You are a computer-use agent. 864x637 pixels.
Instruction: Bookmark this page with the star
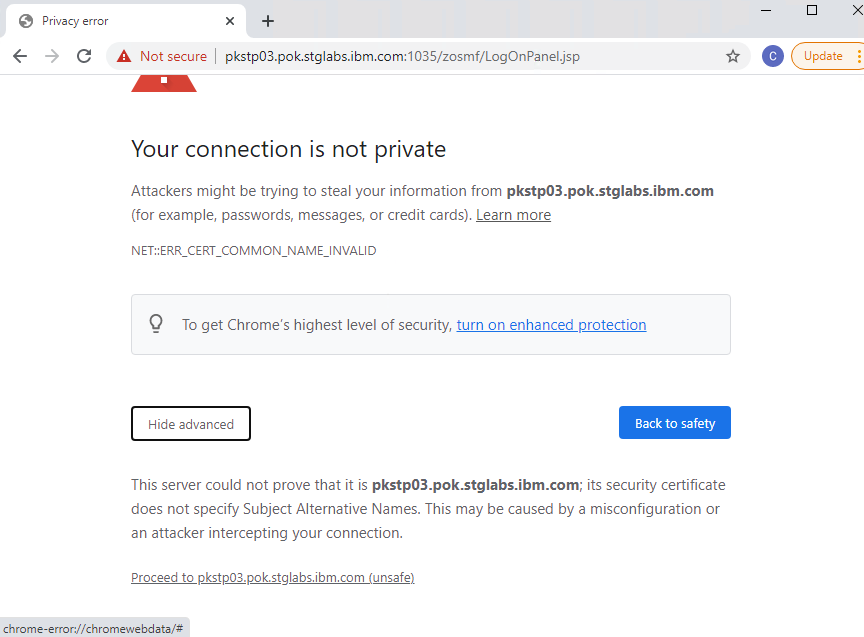pos(733,56)
